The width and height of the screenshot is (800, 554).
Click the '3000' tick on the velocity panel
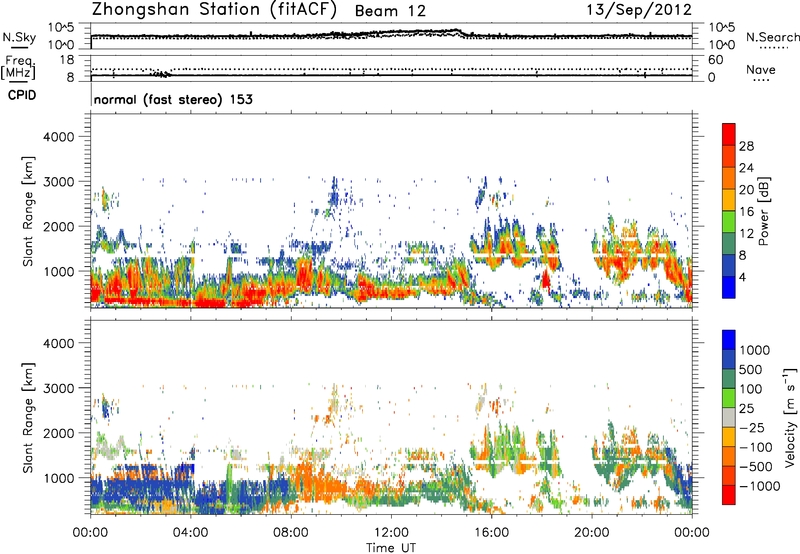tap(58, 388)
